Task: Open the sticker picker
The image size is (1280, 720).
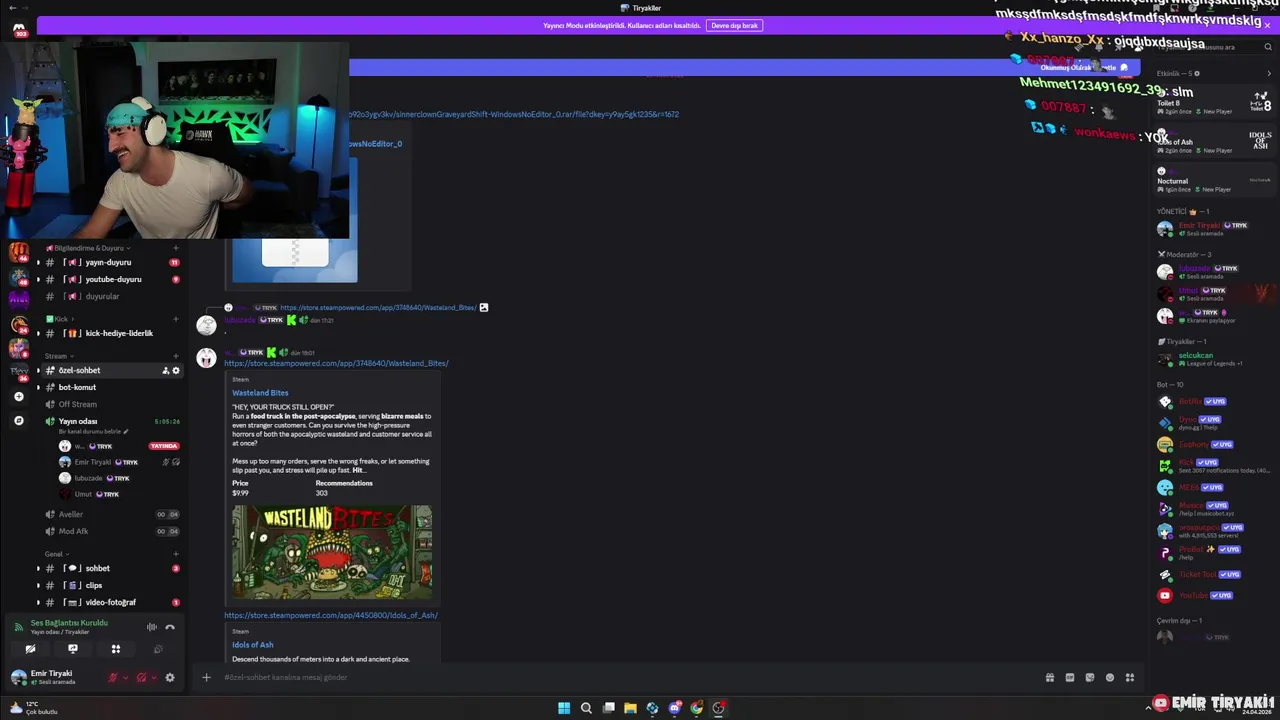Action: (1090, 677)
